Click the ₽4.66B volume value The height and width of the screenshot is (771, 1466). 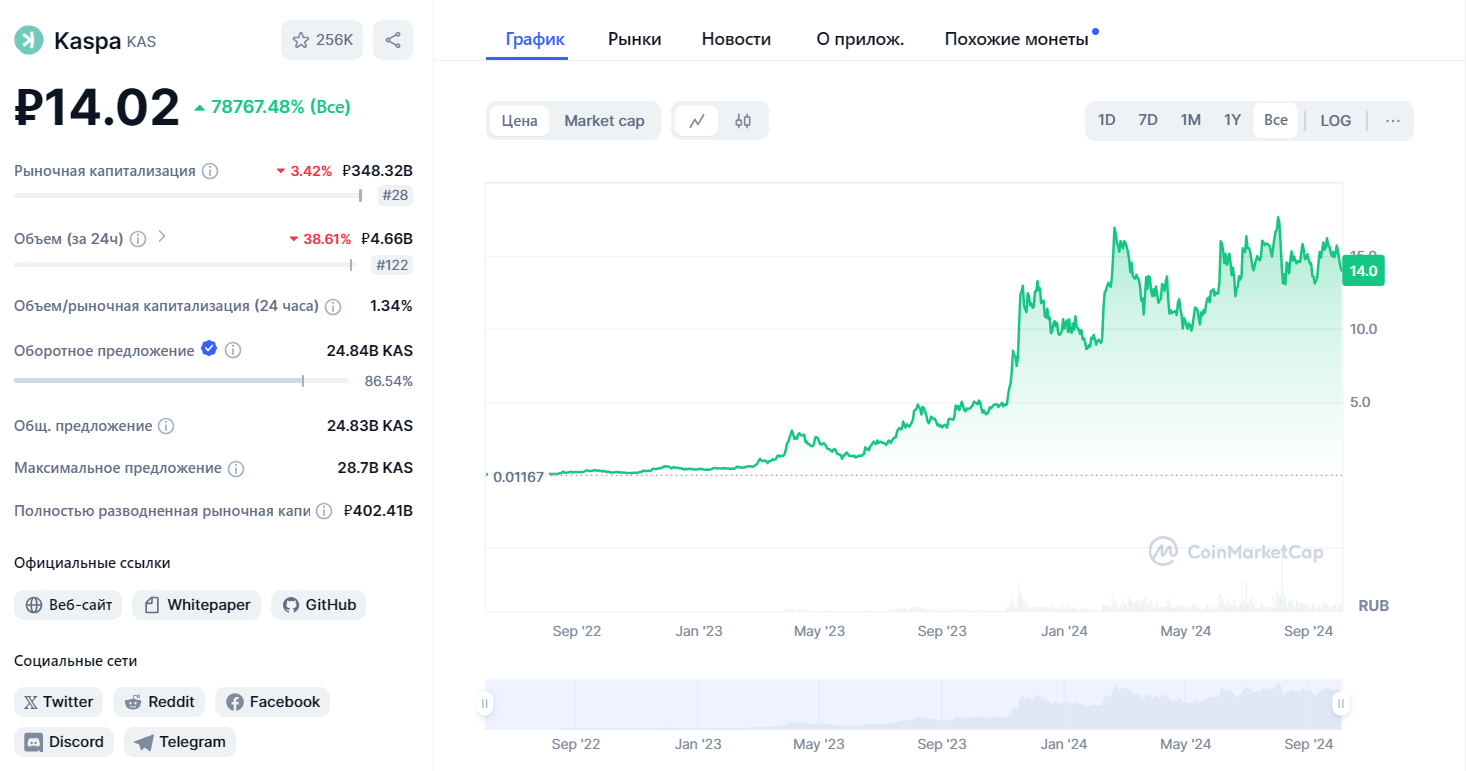click(386, 239)
